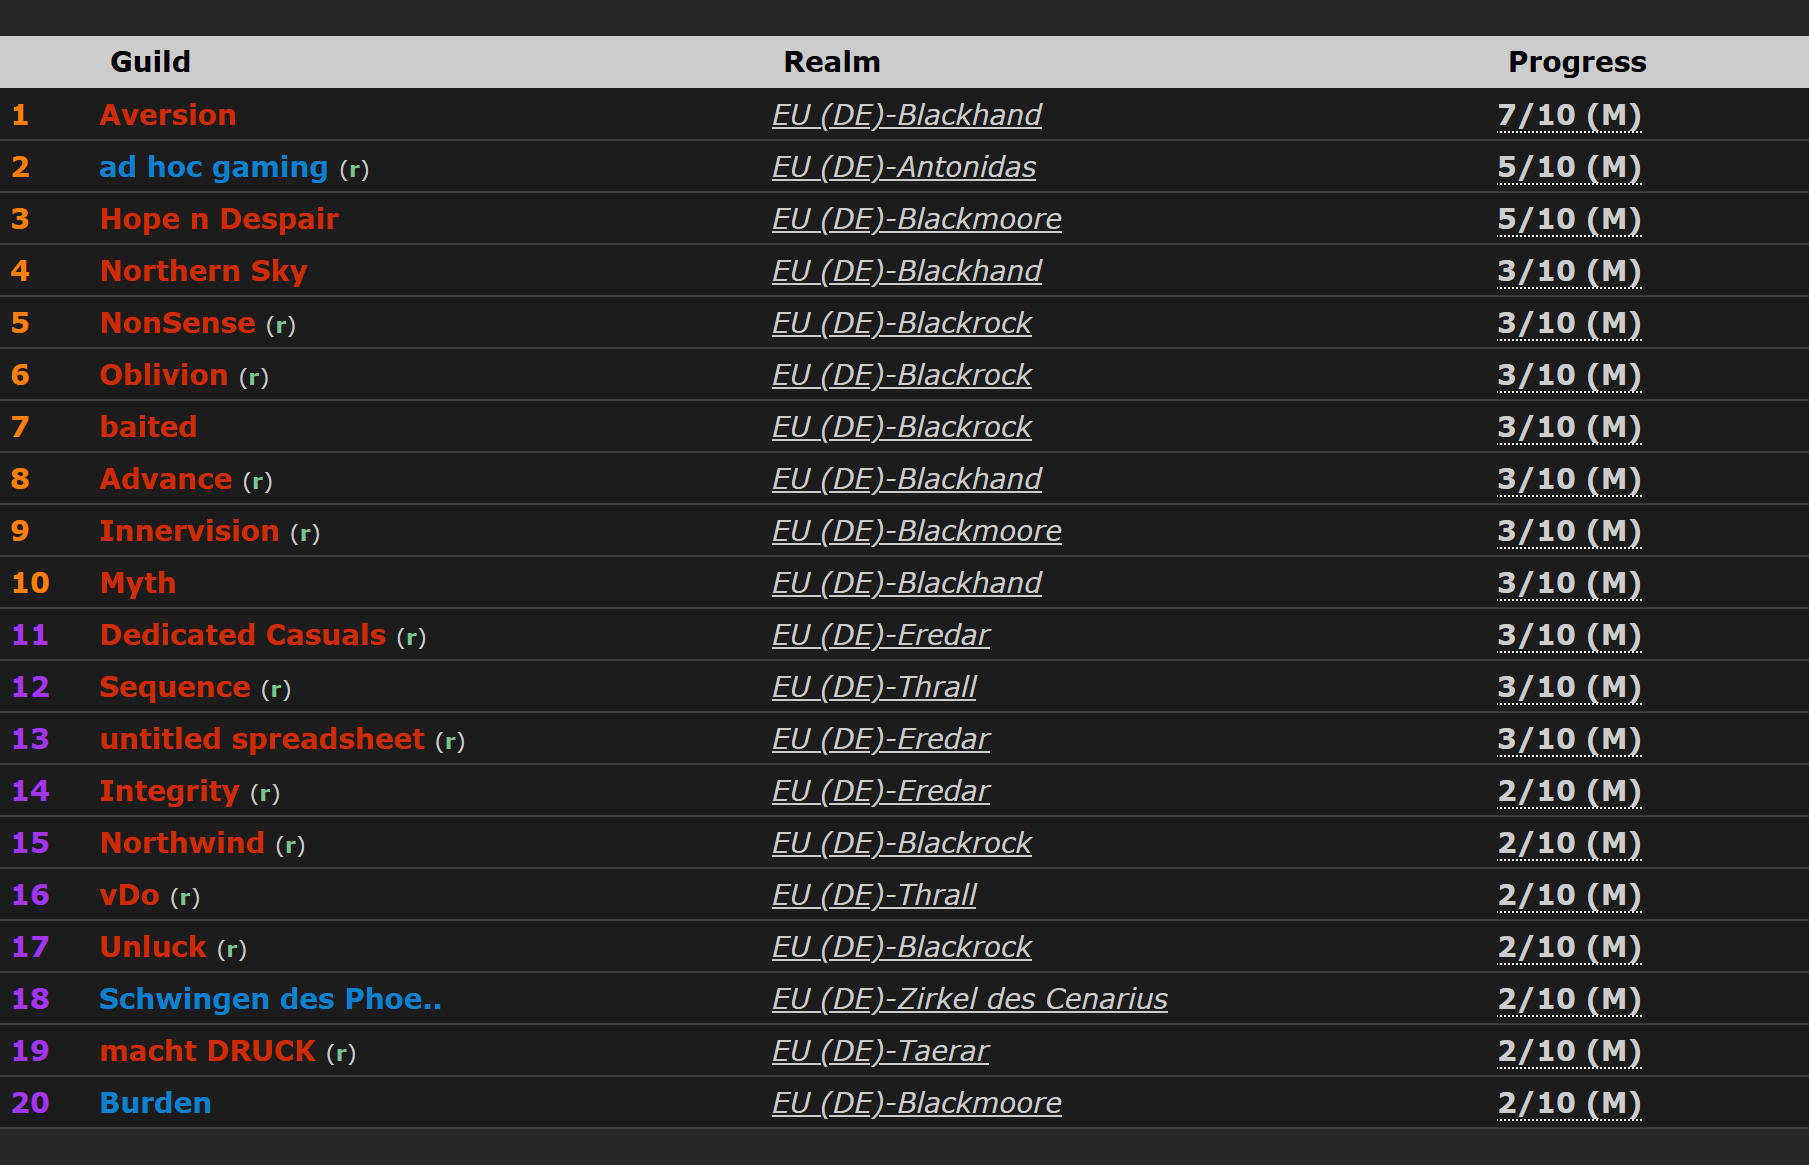Open Blackhand realm link in Aversion row

pyautogui.click(x=907, y=115)
